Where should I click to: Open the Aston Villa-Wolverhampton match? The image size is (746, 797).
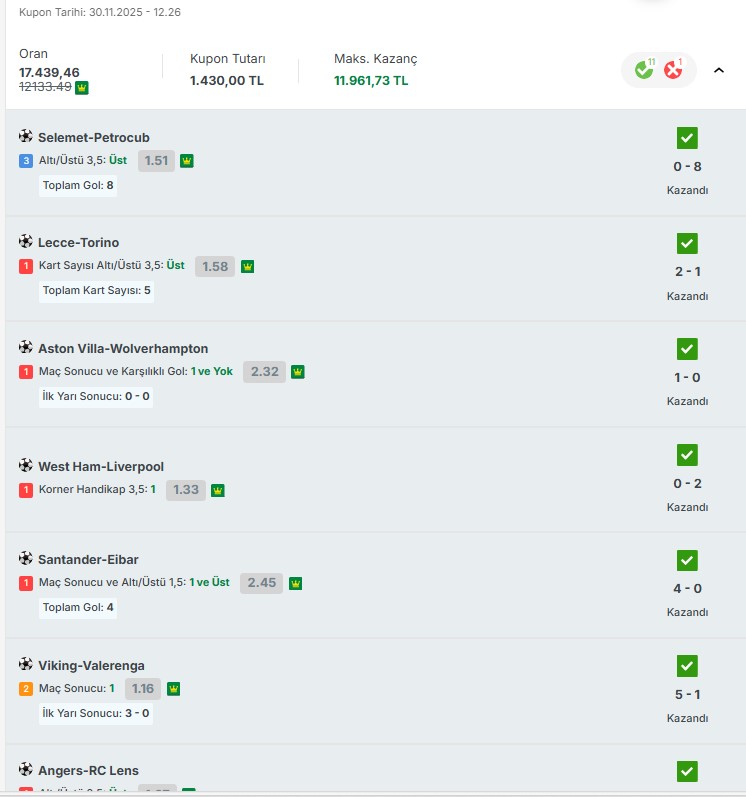(x=123, y=349)
